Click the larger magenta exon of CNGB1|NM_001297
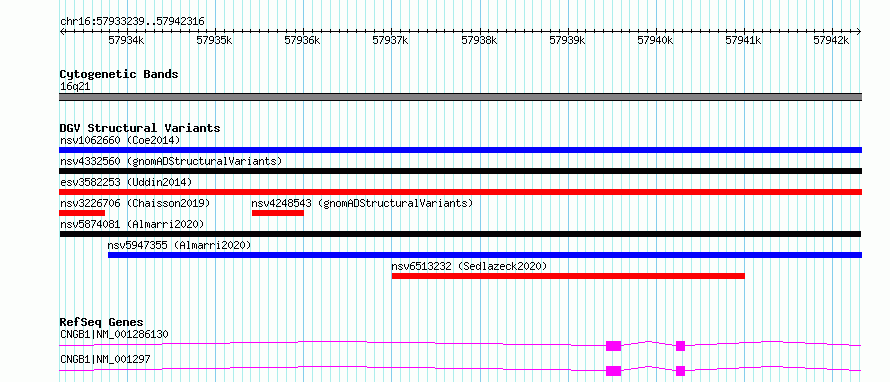 pyautogui.click(x=614, y=371)
